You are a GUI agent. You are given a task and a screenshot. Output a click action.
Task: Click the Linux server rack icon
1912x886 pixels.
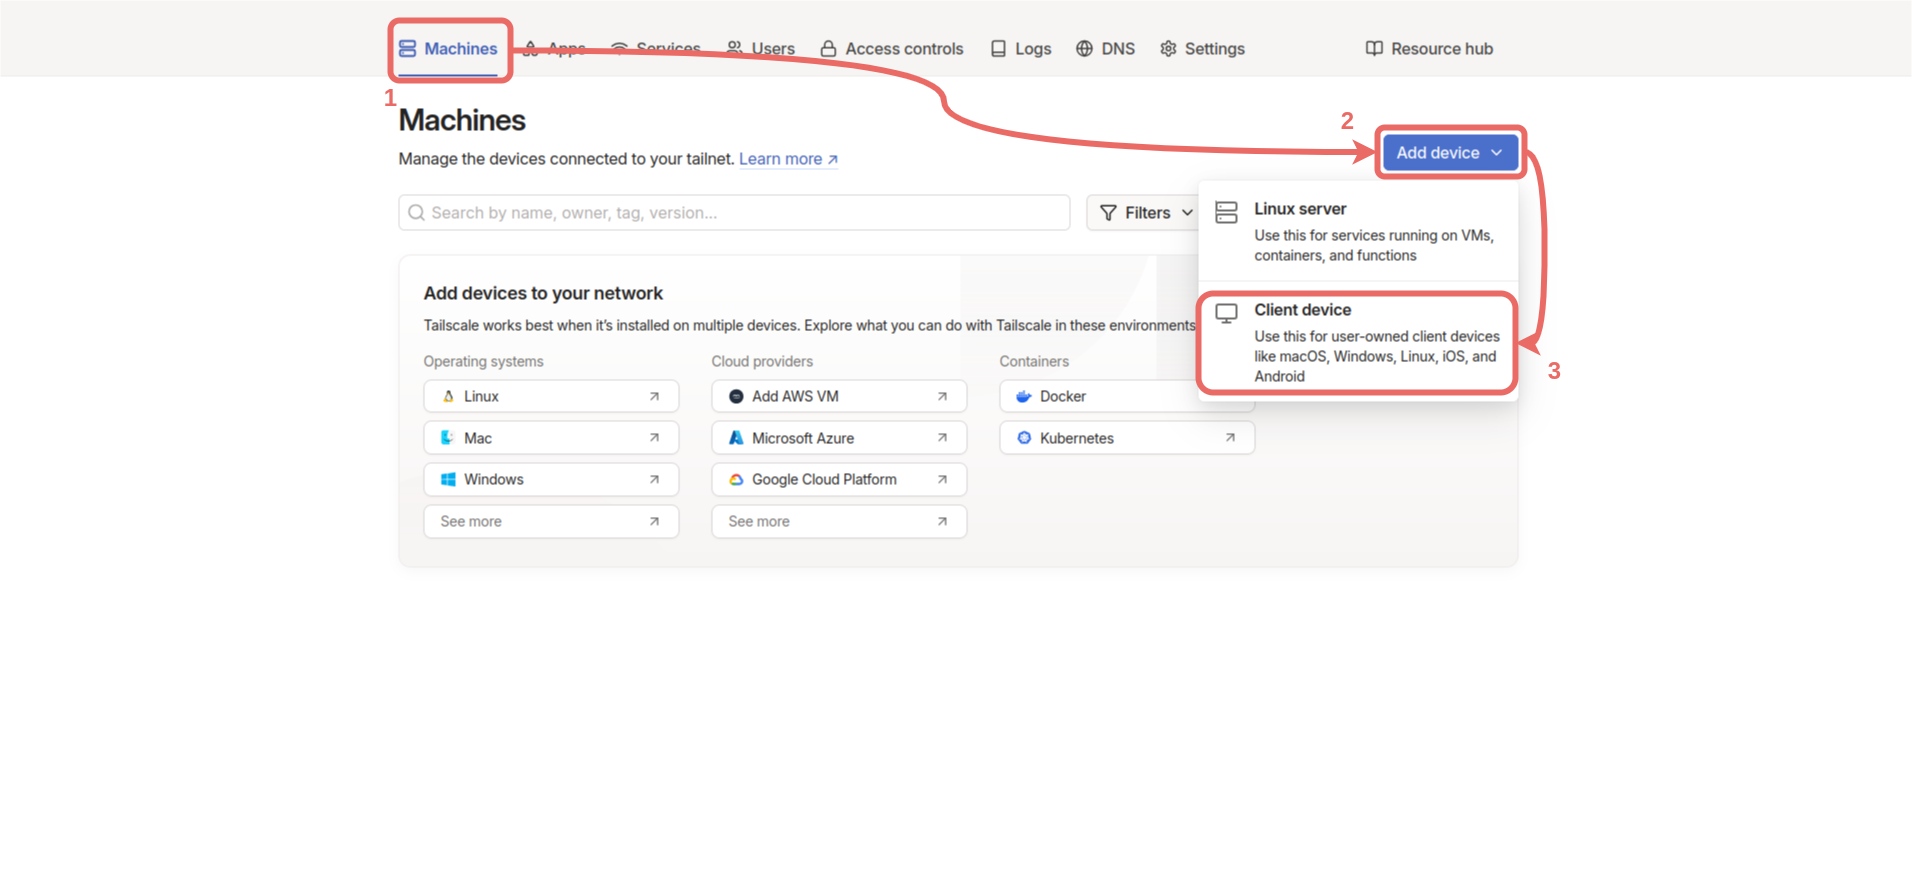click(x=1226, y=212)
